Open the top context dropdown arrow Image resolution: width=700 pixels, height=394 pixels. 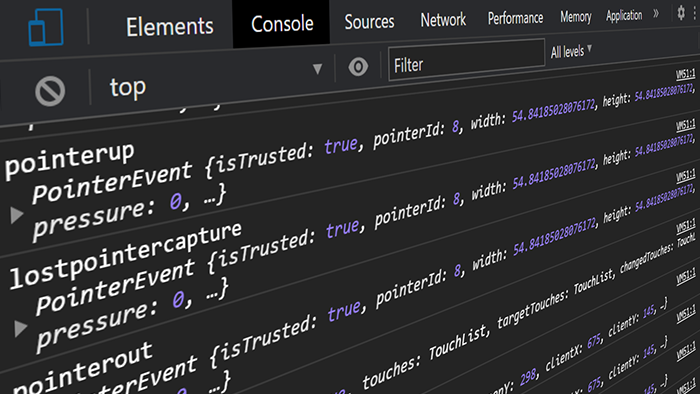coord(317,69)
